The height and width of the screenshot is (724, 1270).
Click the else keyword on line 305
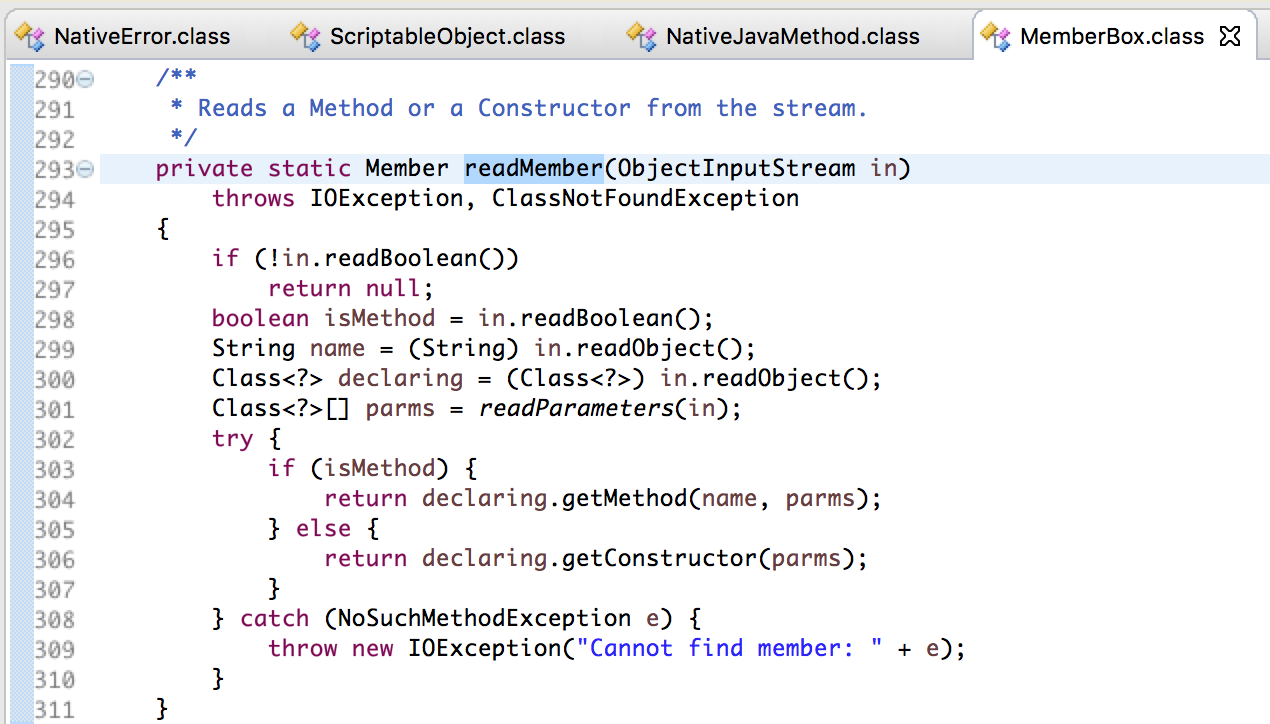click(324, 528)
